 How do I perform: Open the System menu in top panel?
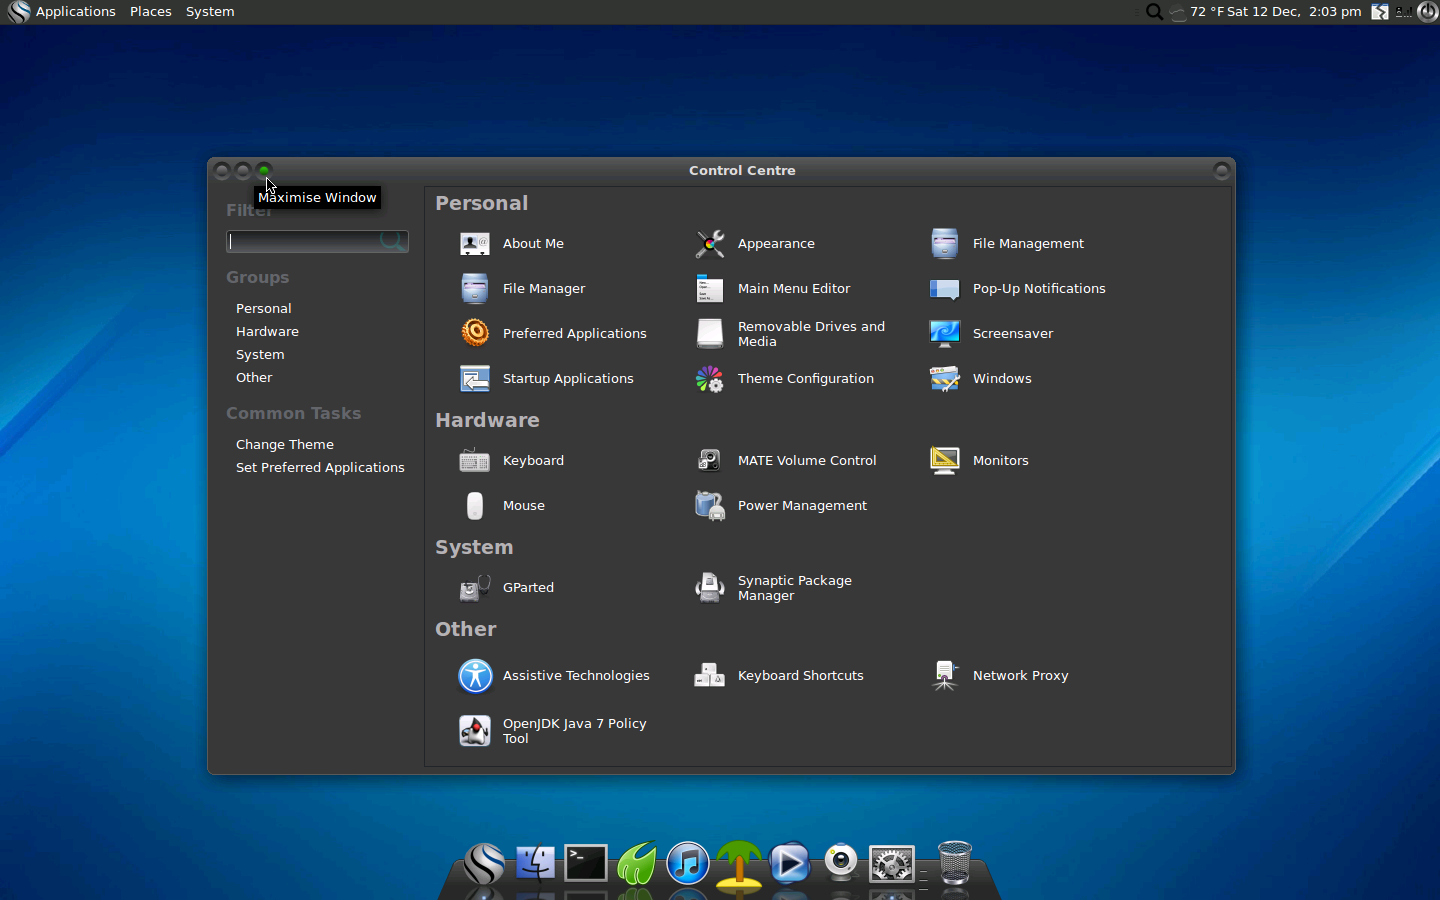click(210, 12)
